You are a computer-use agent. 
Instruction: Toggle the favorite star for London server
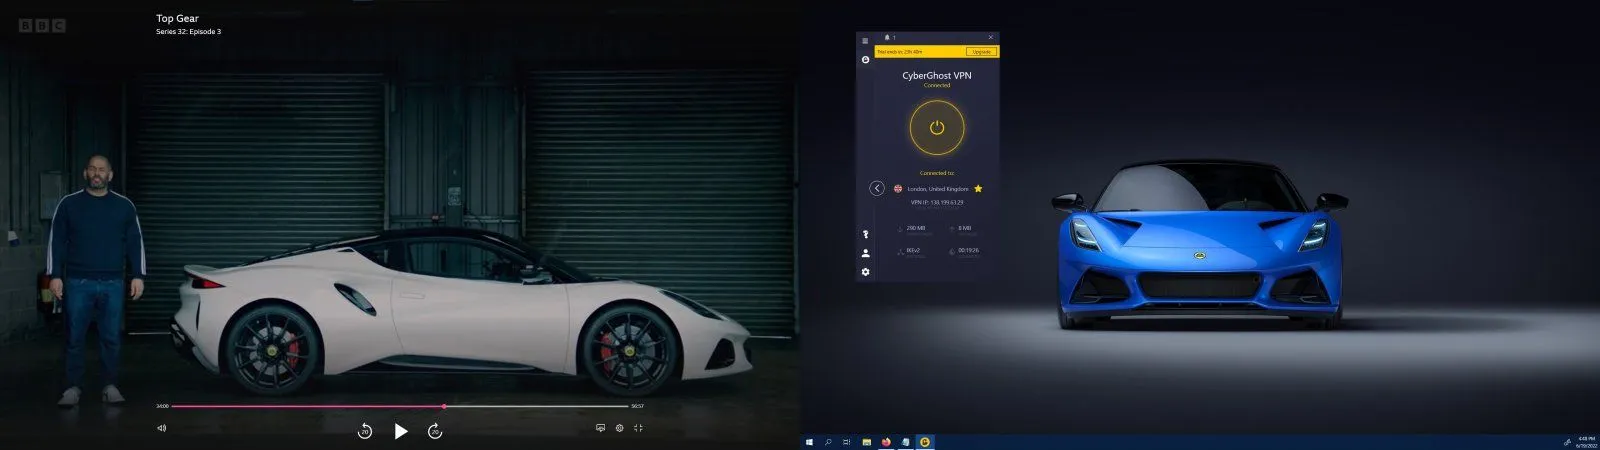tap(978, 188)
